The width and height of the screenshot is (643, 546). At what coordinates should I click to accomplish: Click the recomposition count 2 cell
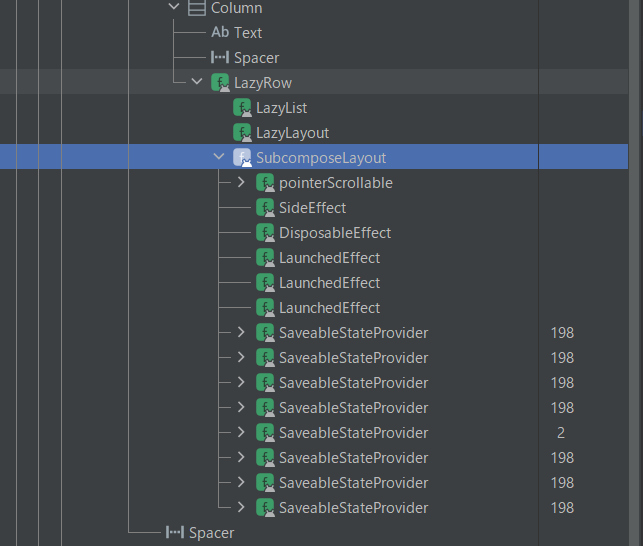(x=561, y=433)
